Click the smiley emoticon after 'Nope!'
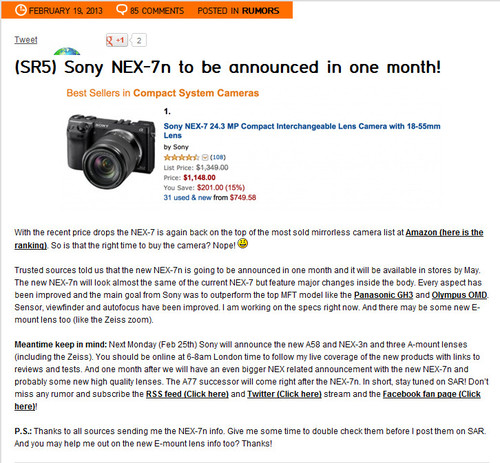This screenshot has width=500, height=463. [243, 243]
